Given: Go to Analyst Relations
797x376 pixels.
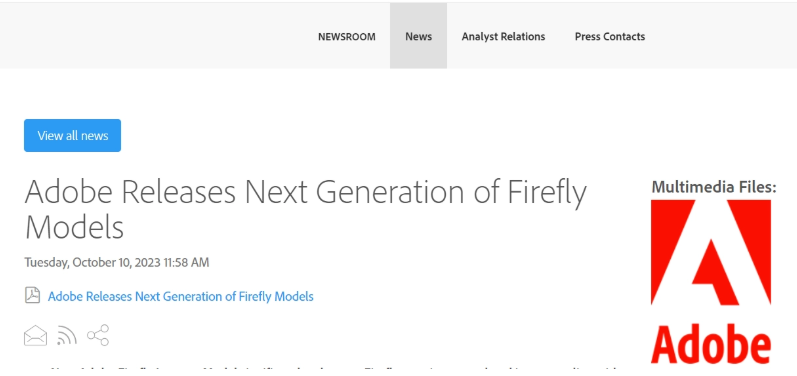Looking at the screenshot, I should tap(503, 37).
